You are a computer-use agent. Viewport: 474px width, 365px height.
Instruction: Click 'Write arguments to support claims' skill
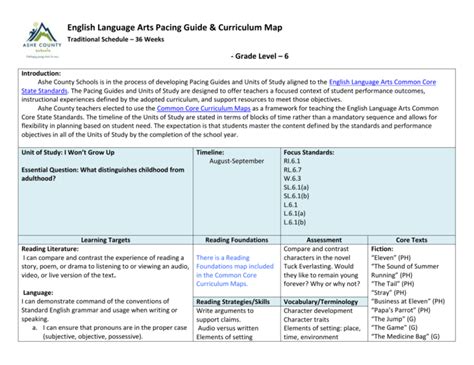coord(225,315)
